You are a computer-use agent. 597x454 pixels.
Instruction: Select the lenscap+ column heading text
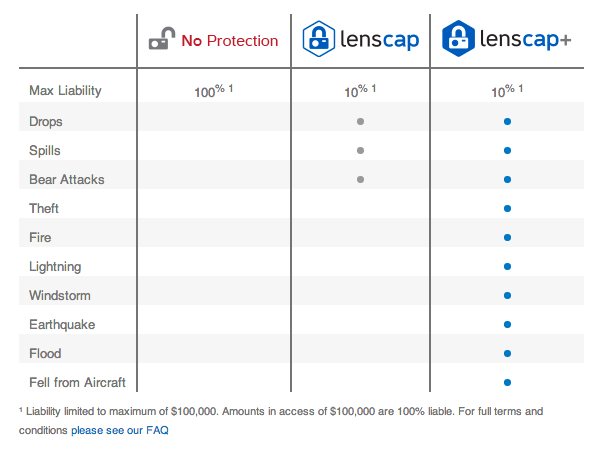pyautogui.click(x=525, y=39)
